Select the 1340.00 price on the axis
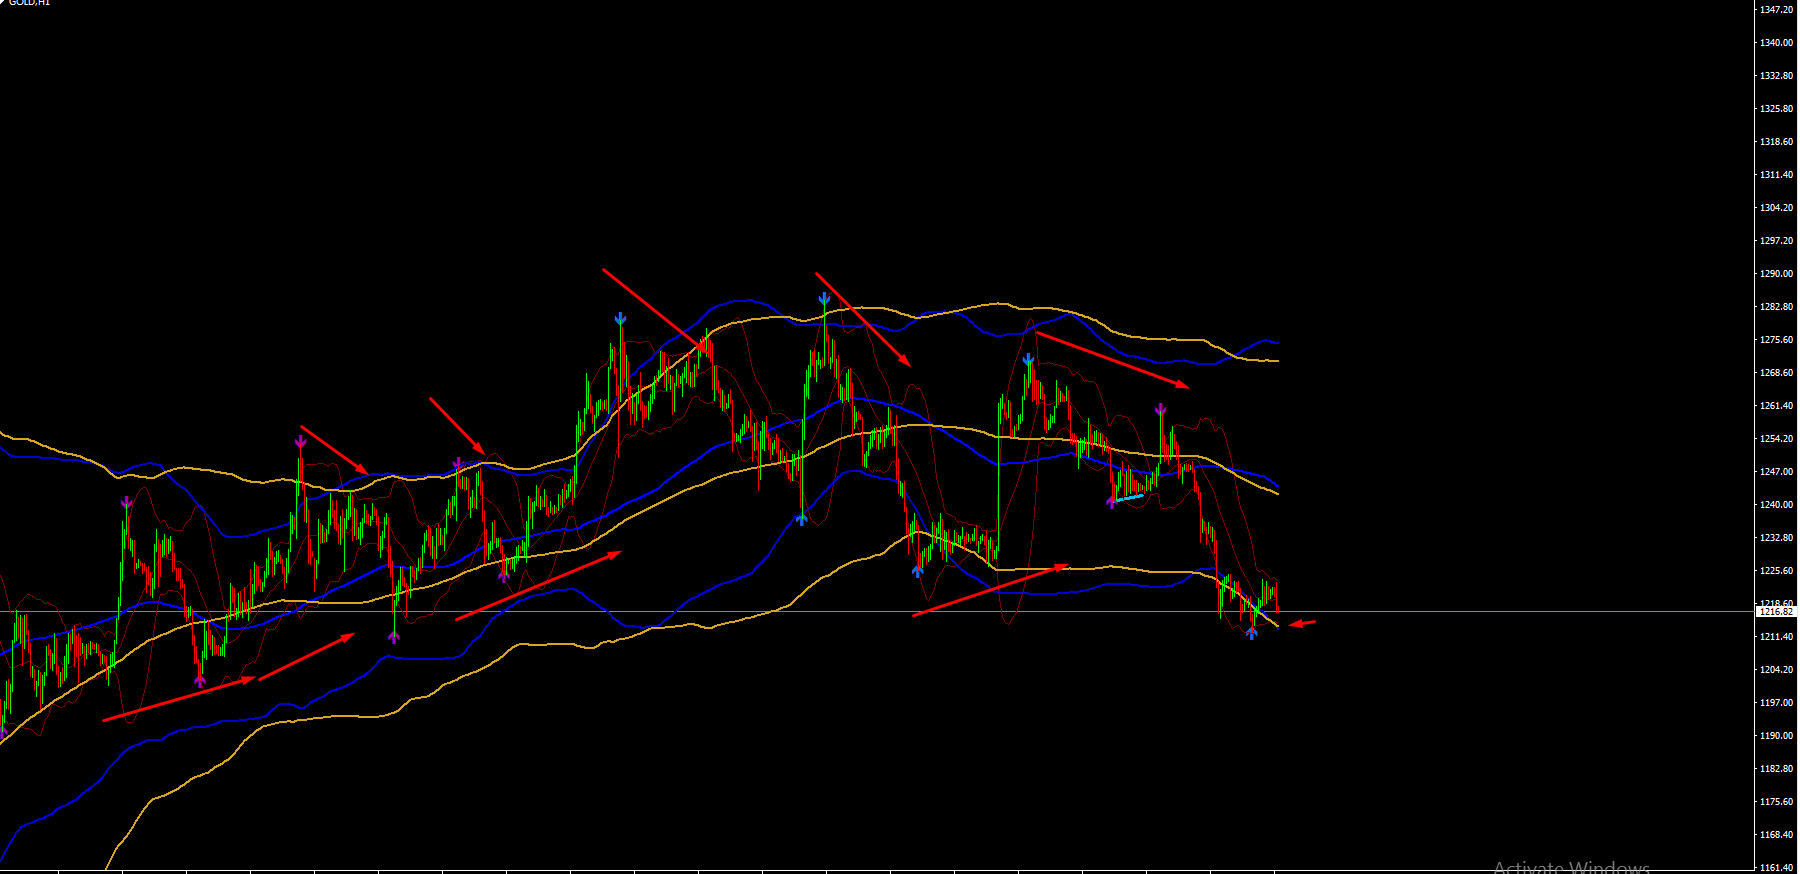 [1776, 43]
